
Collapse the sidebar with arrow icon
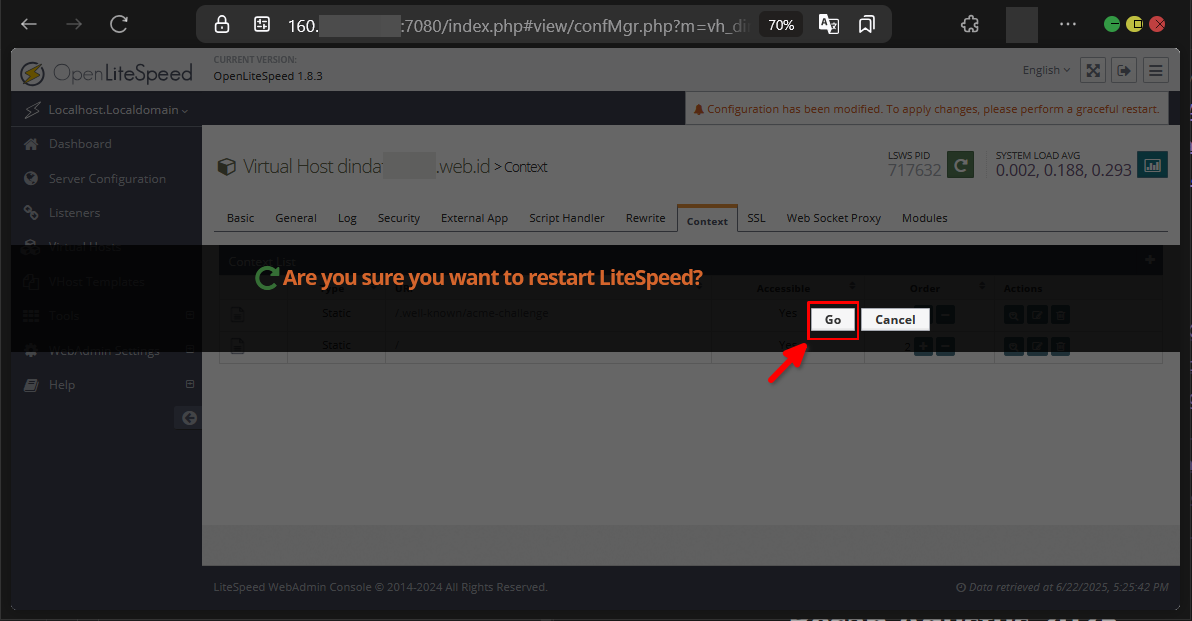[189, 417]
